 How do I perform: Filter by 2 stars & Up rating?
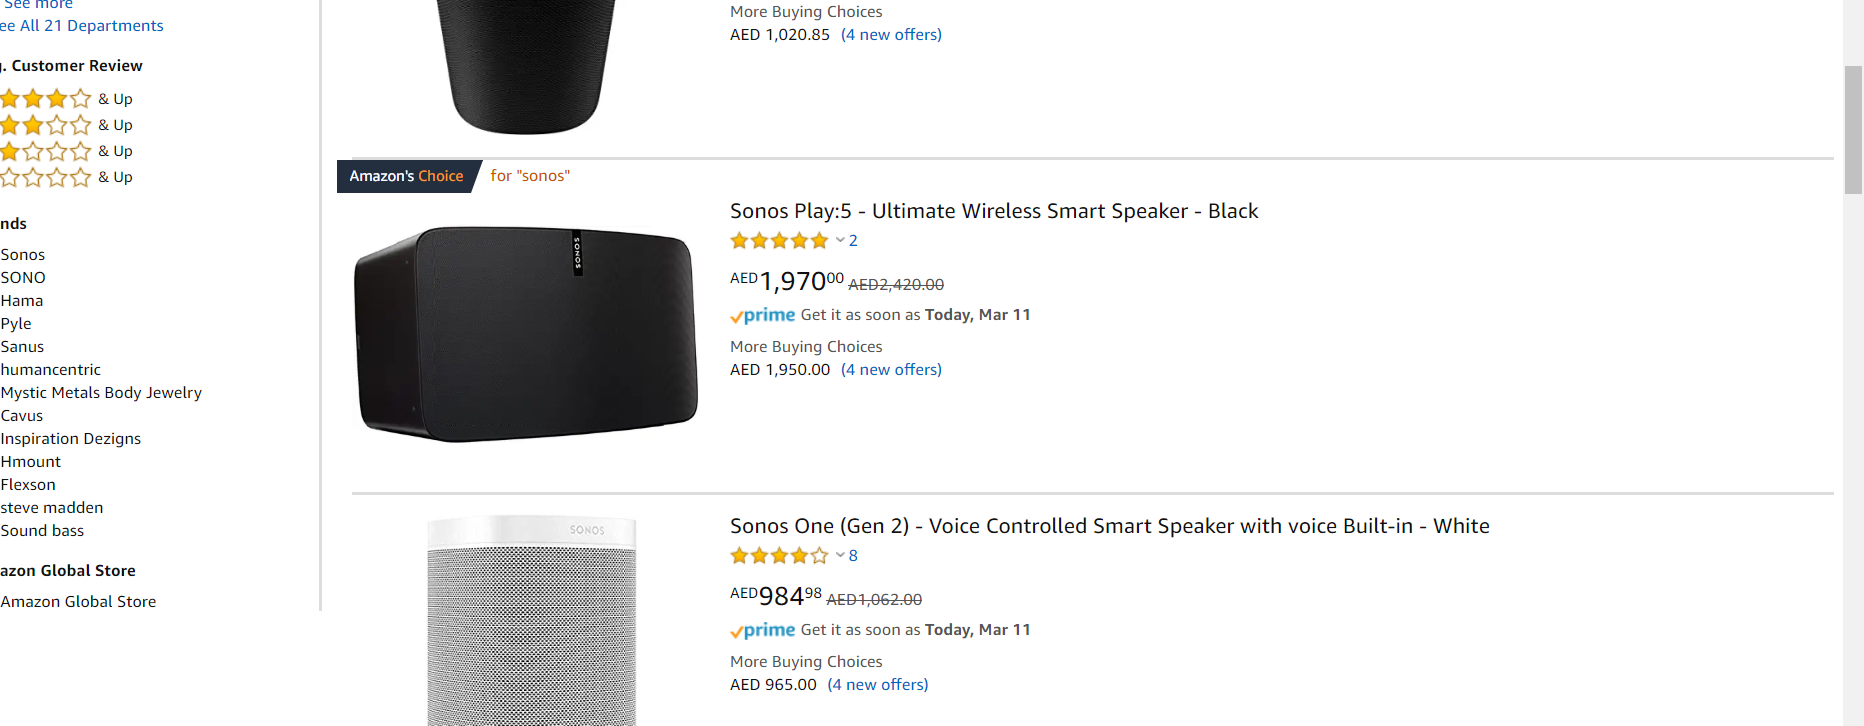pyautogui.click(x=66, y=151)
